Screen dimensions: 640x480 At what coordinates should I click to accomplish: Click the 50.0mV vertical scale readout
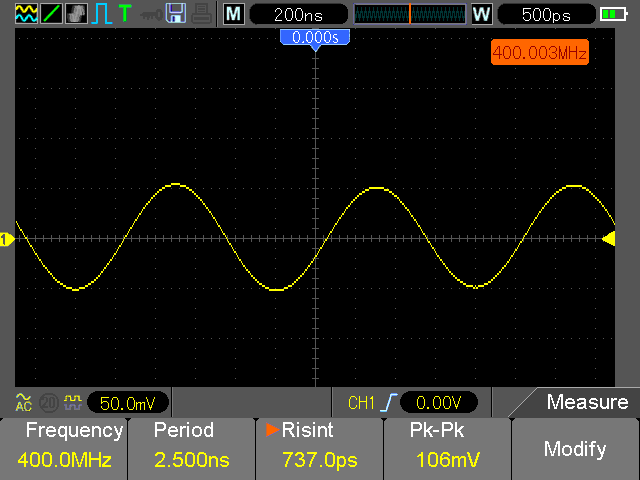(x=128, y=403)
